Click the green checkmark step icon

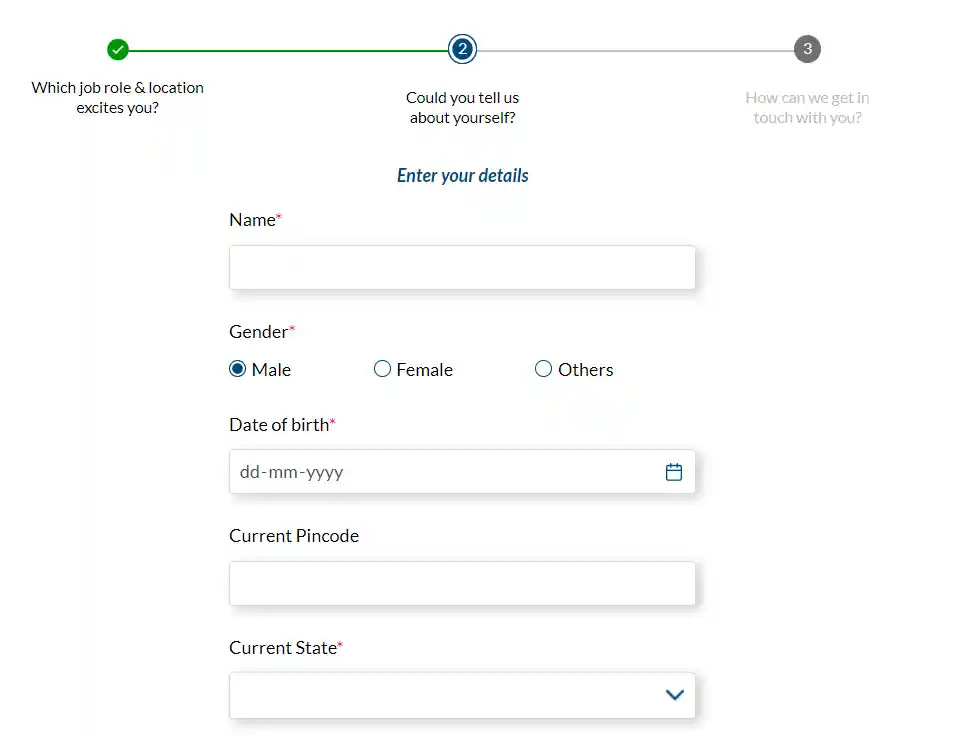tap(117, 49)
